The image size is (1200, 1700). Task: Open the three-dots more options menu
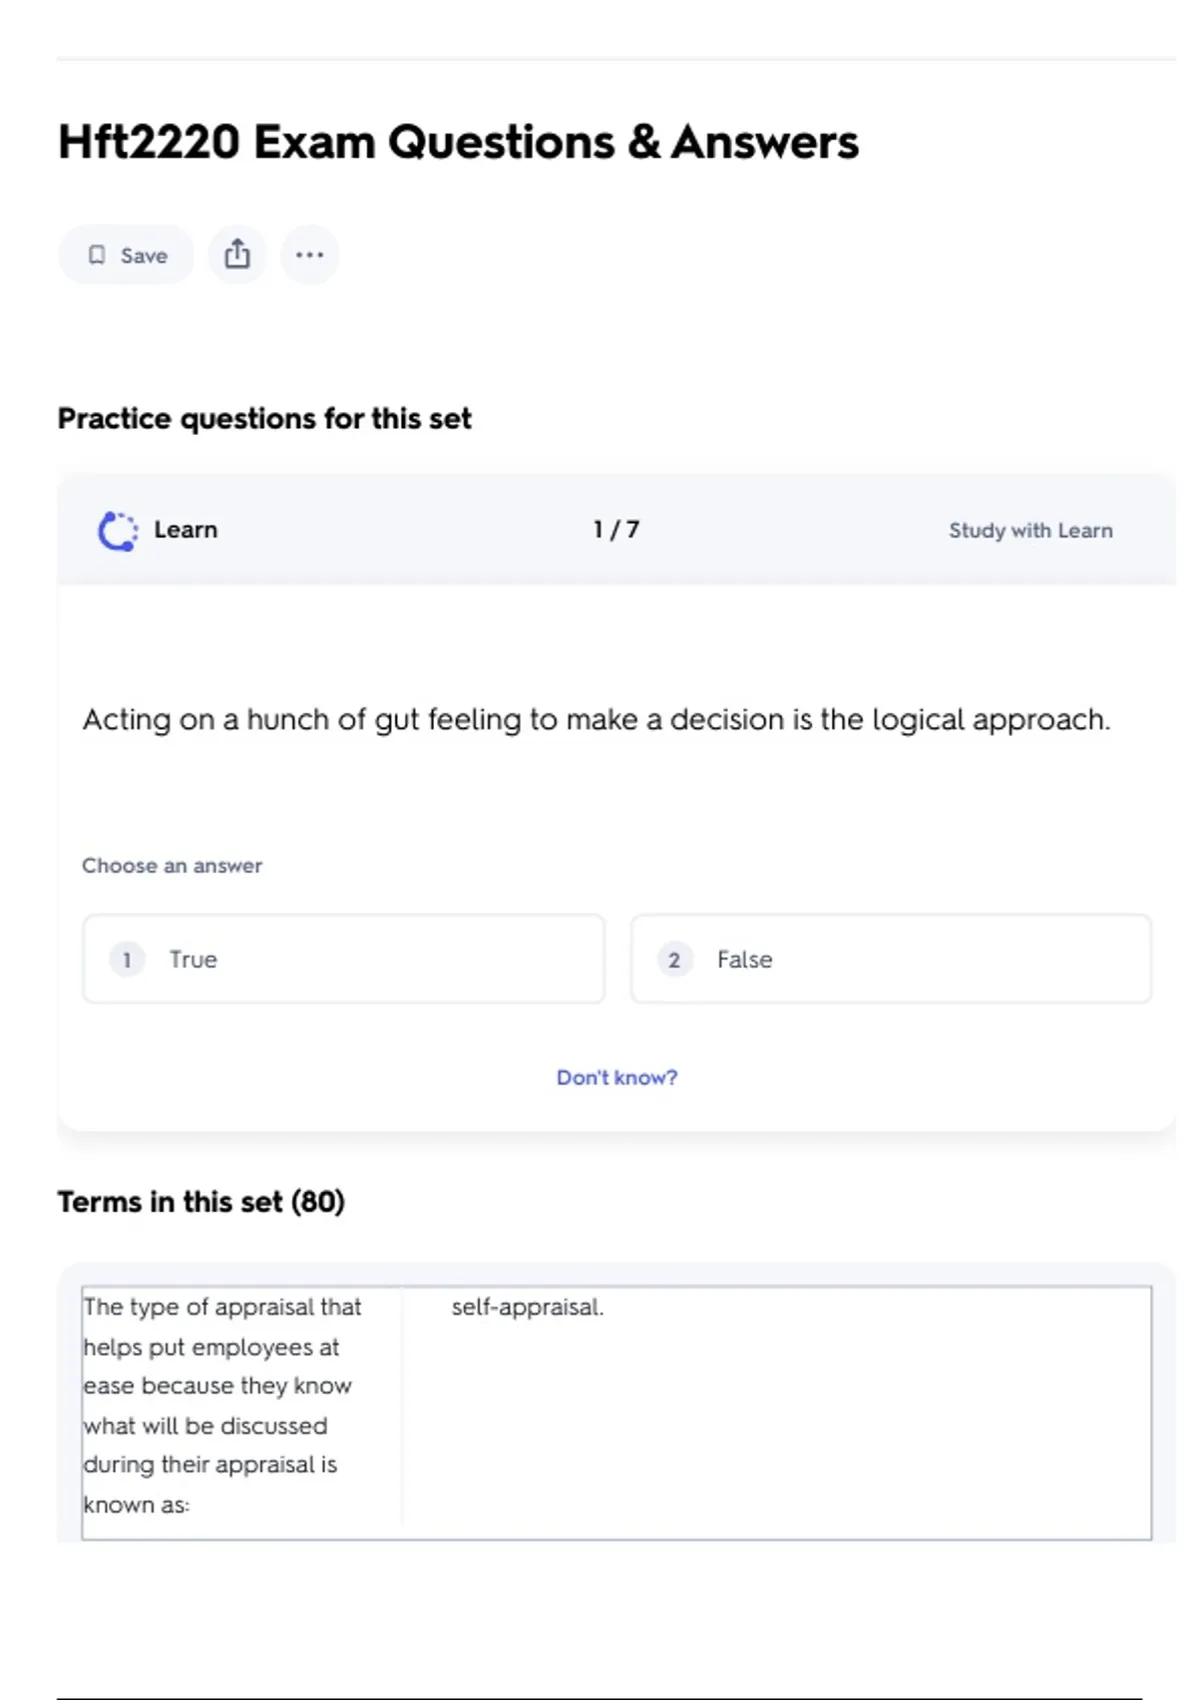(310, 255)
